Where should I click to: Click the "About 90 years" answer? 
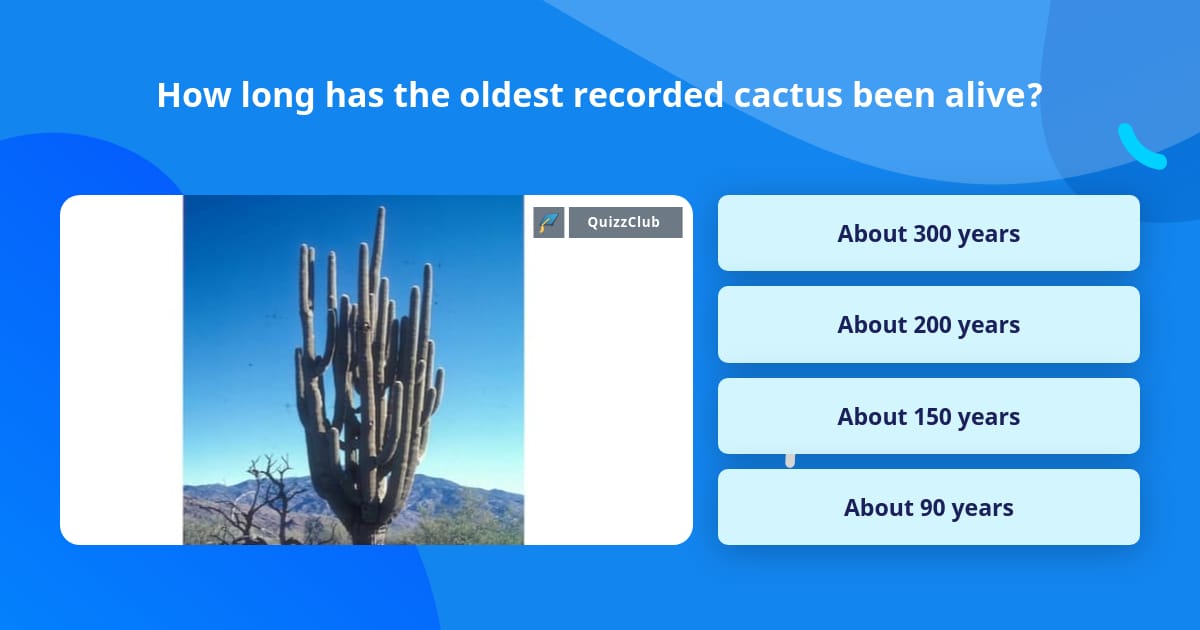[928, 507]
